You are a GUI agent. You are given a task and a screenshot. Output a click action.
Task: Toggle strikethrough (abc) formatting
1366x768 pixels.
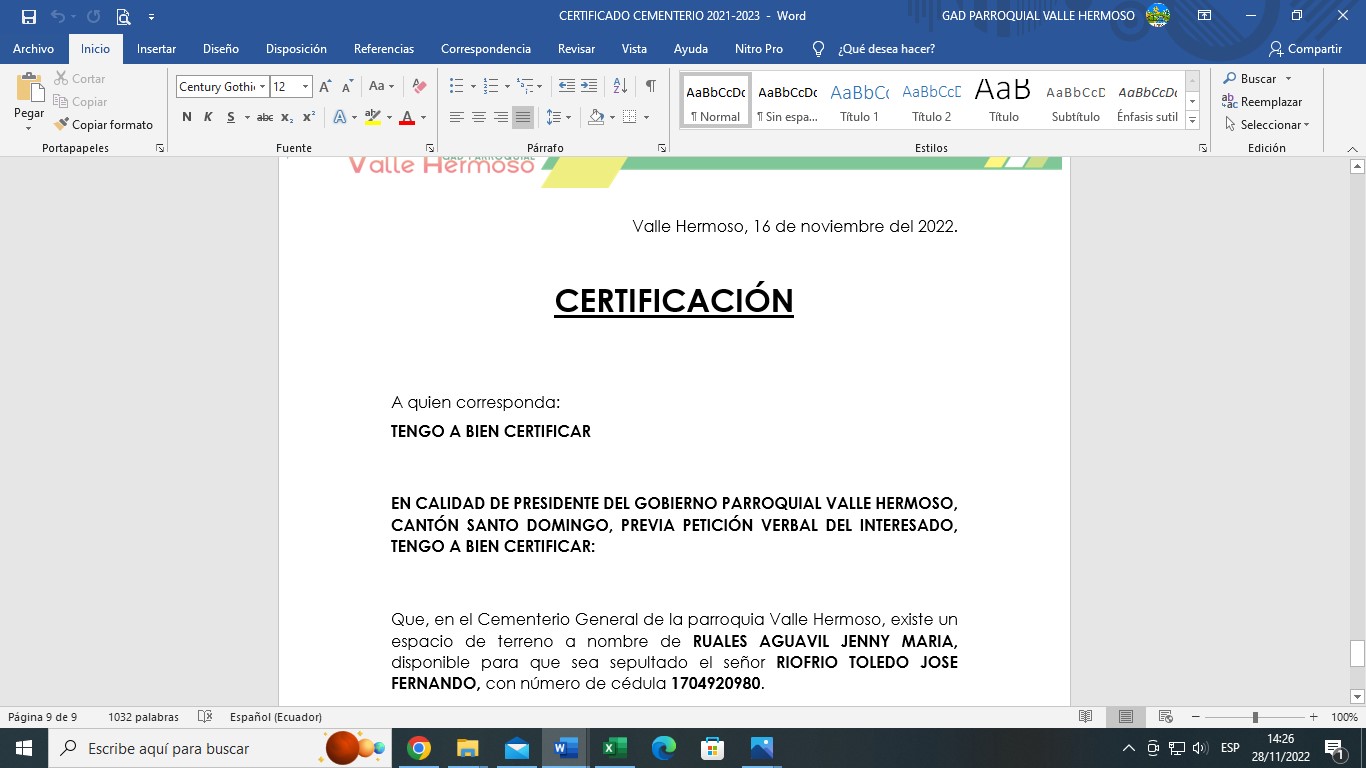coord(265,118)
